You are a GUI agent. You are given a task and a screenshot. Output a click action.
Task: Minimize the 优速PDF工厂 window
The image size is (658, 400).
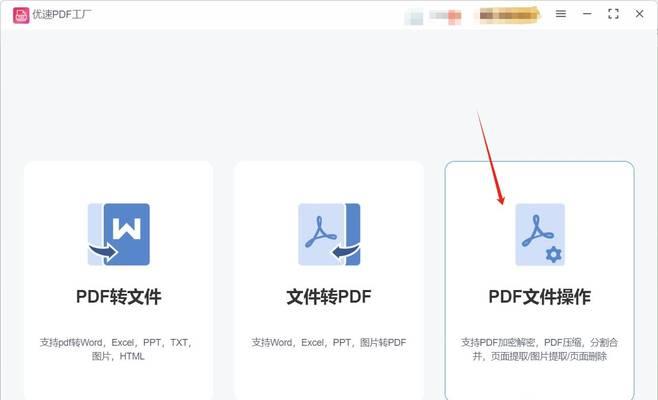(587, 14)
